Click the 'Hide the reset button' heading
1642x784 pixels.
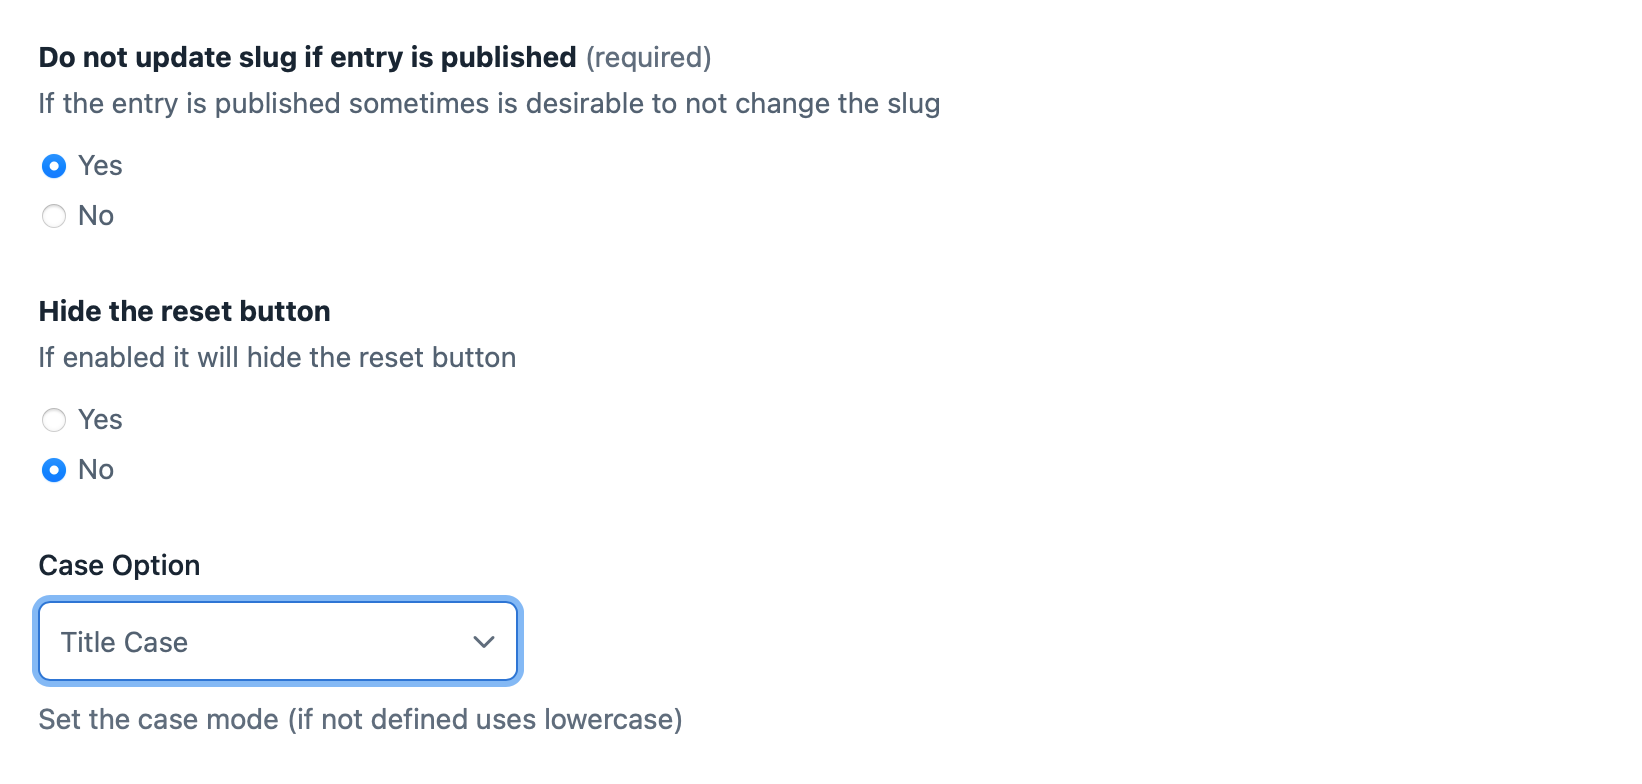point(184,312)
